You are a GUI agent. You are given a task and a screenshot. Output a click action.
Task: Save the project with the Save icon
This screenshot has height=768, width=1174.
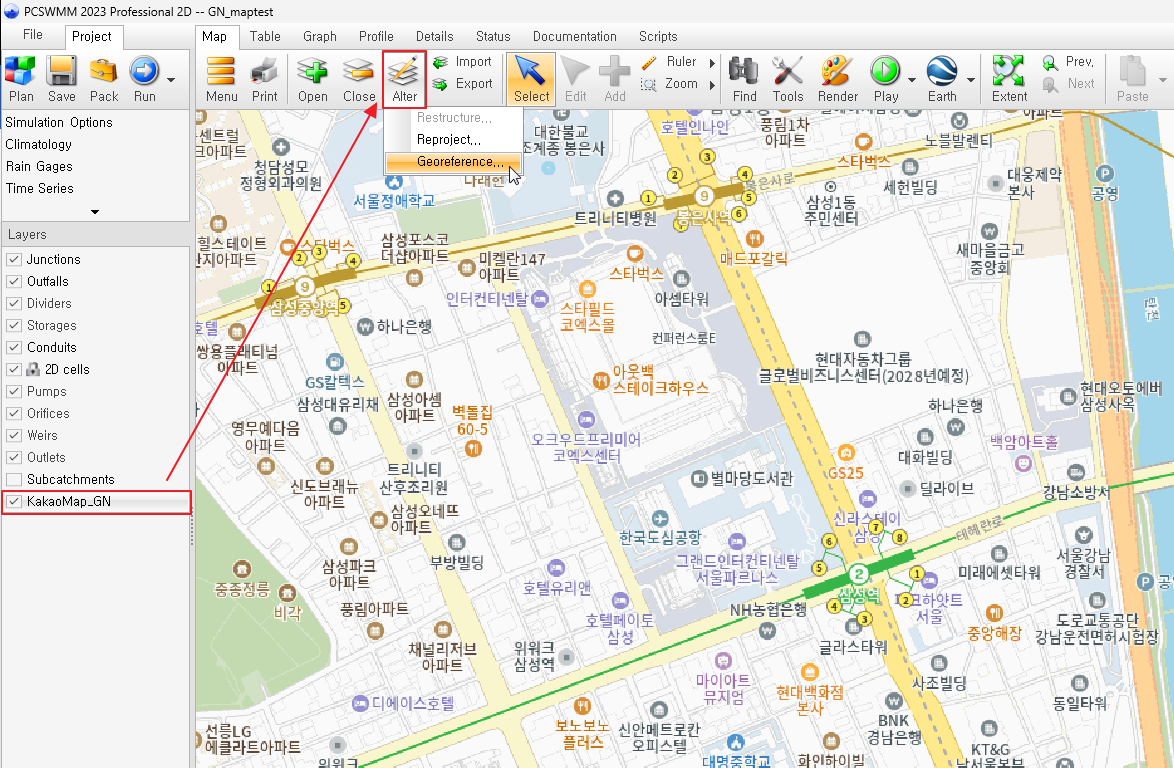click(61, 71)
